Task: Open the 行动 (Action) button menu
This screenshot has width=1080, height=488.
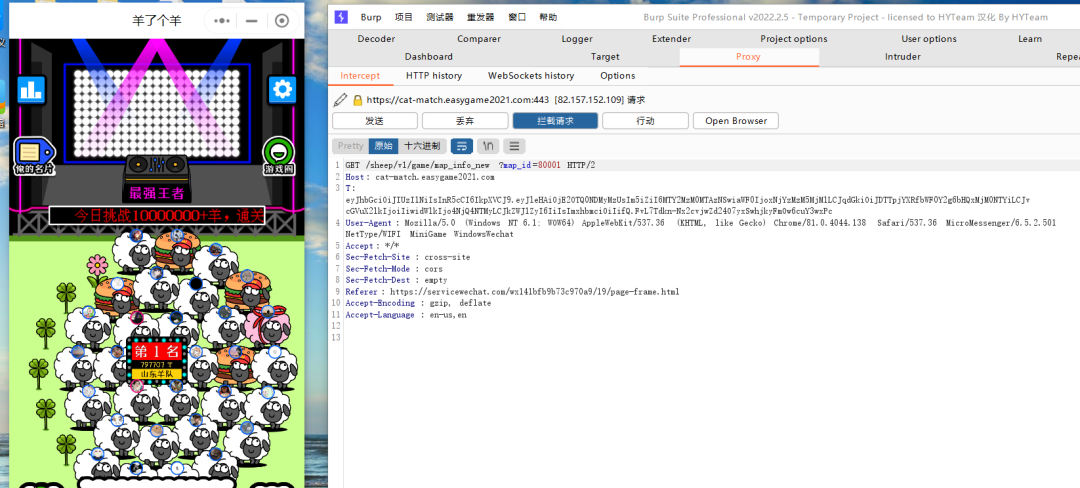Action: [645, 120]
